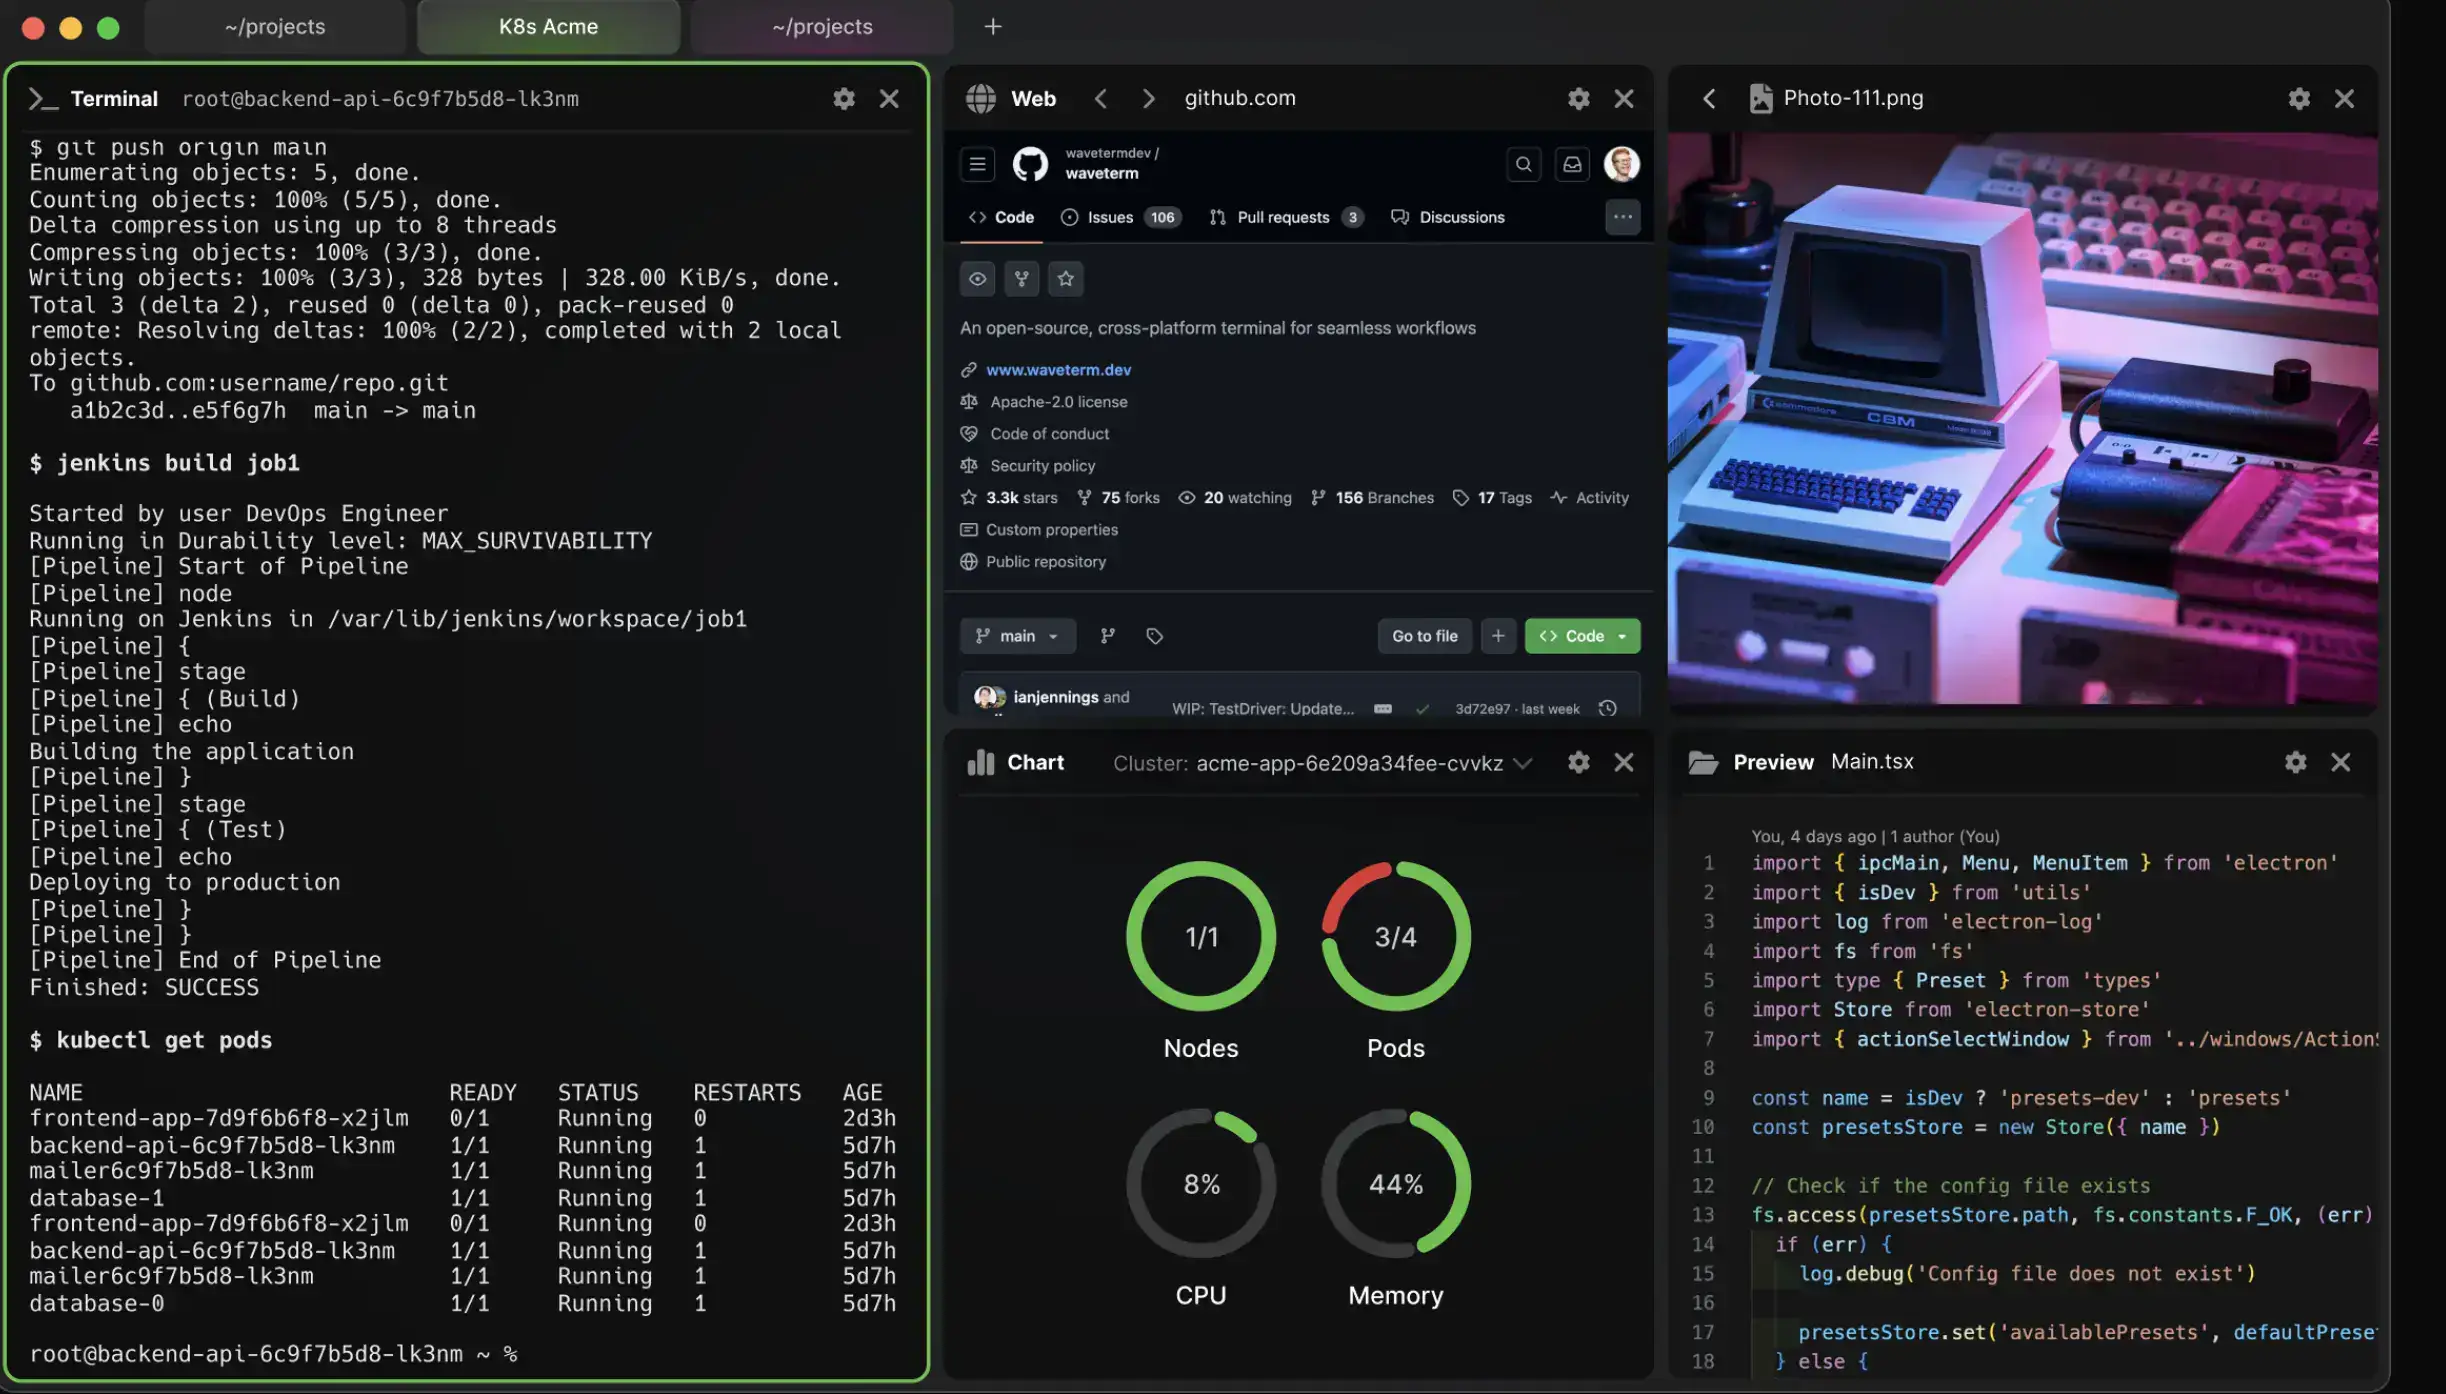Click the CPU 8% gauge

coord(1201,1183)
